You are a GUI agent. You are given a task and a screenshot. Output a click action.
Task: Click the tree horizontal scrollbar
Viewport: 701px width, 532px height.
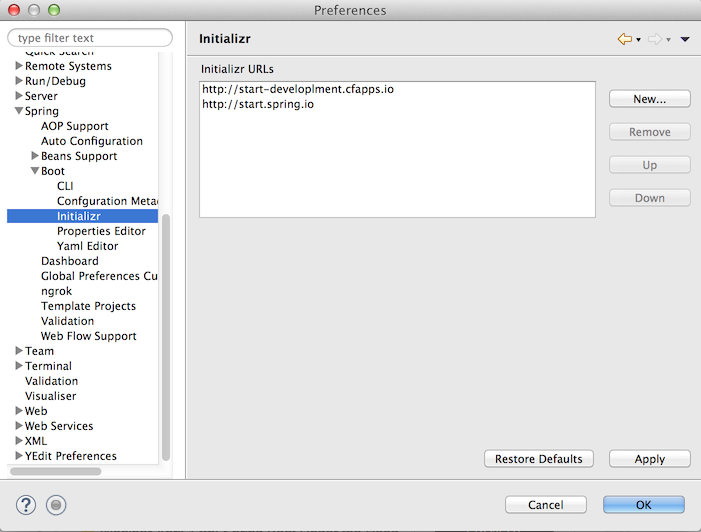tap(55, 471)
